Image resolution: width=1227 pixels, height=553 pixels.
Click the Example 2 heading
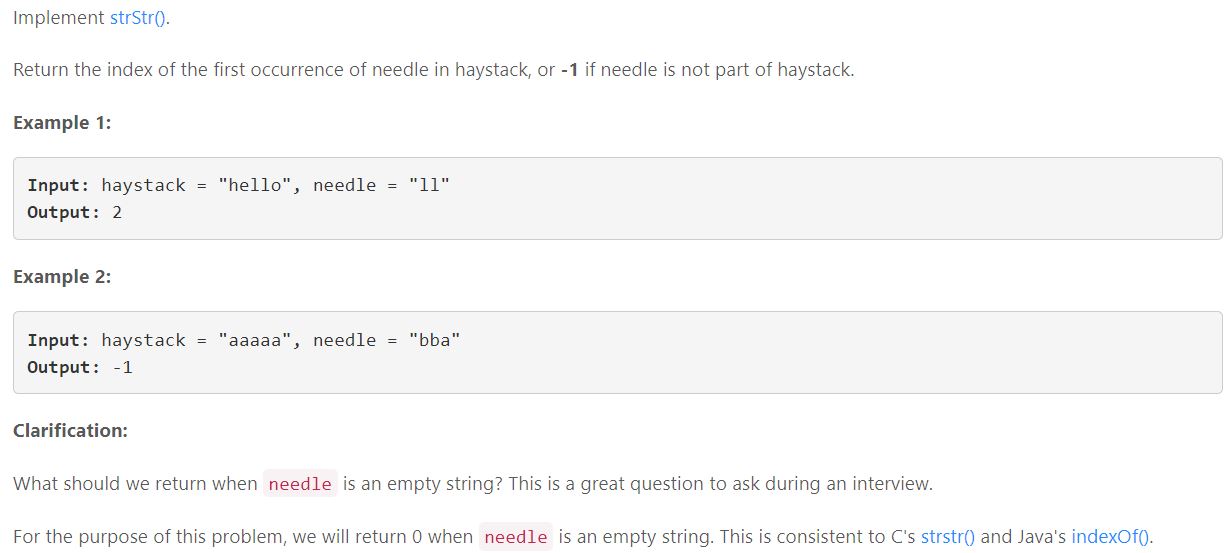pos(62,277)
